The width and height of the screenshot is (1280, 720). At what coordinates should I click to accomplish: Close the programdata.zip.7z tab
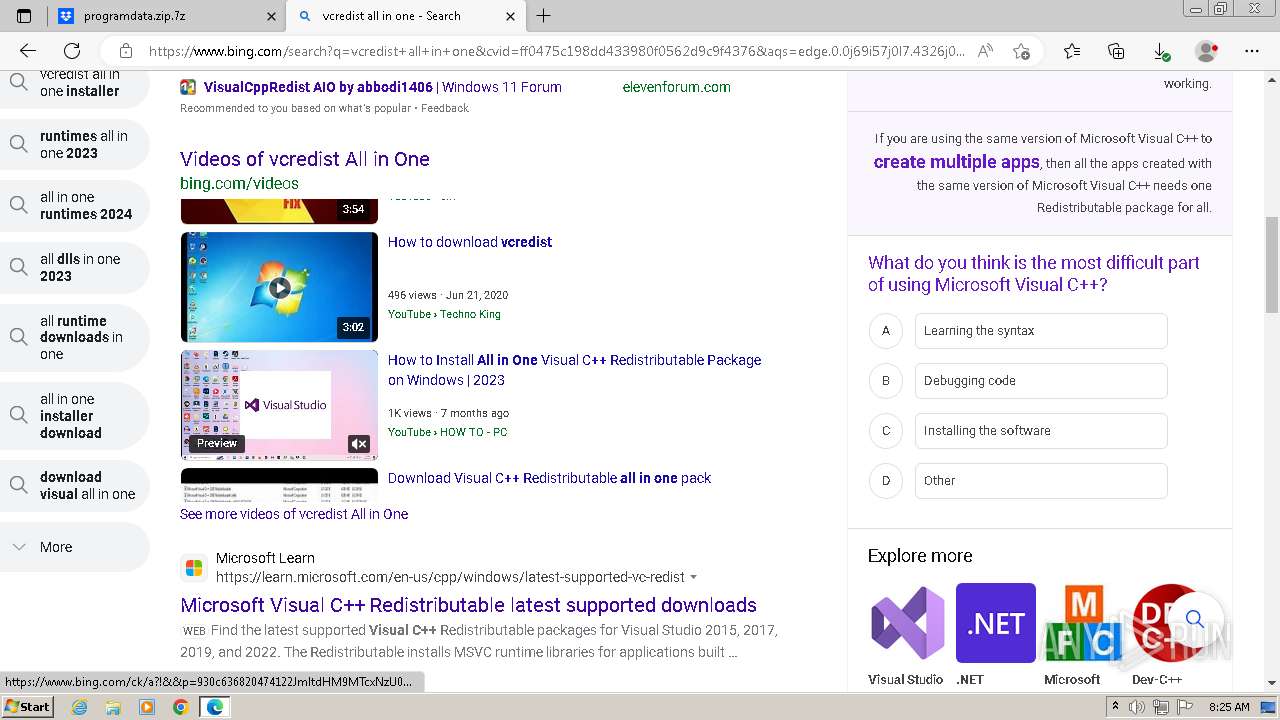coord(271,16)
